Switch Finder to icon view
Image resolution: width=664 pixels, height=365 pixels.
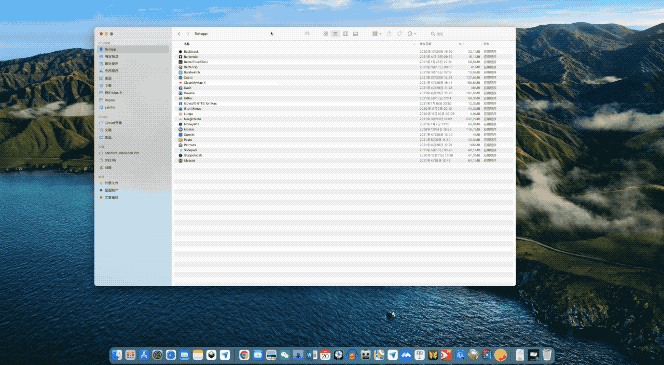[326, 33]
